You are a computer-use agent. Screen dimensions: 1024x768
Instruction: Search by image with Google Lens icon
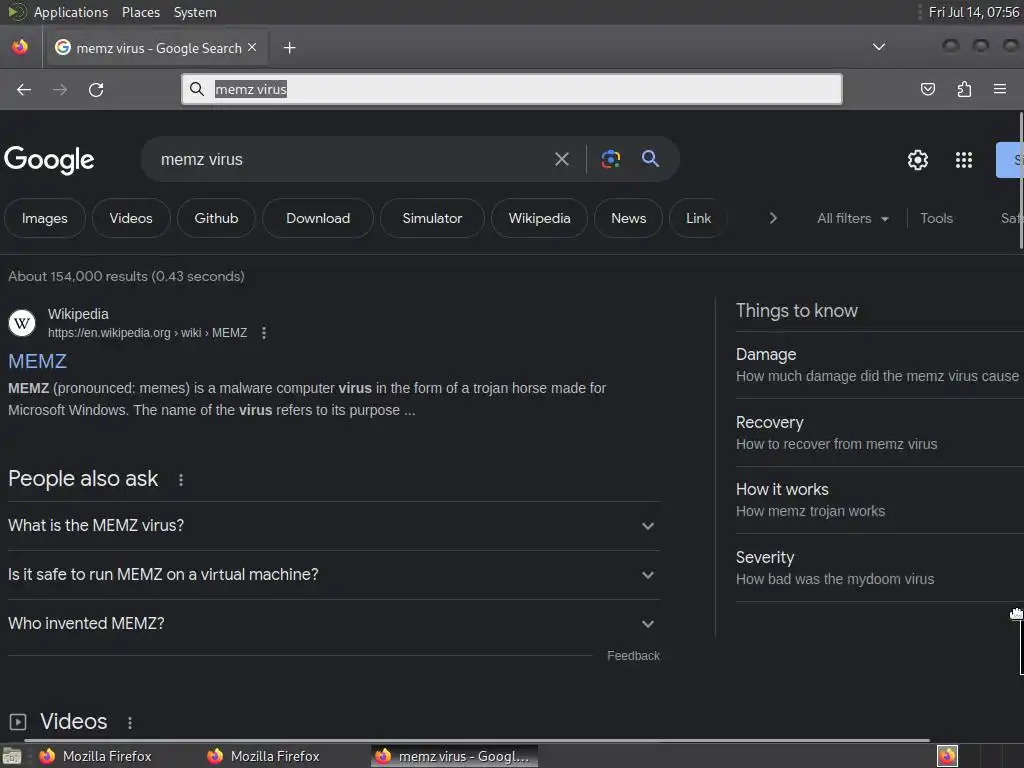[x=611, y=159]
